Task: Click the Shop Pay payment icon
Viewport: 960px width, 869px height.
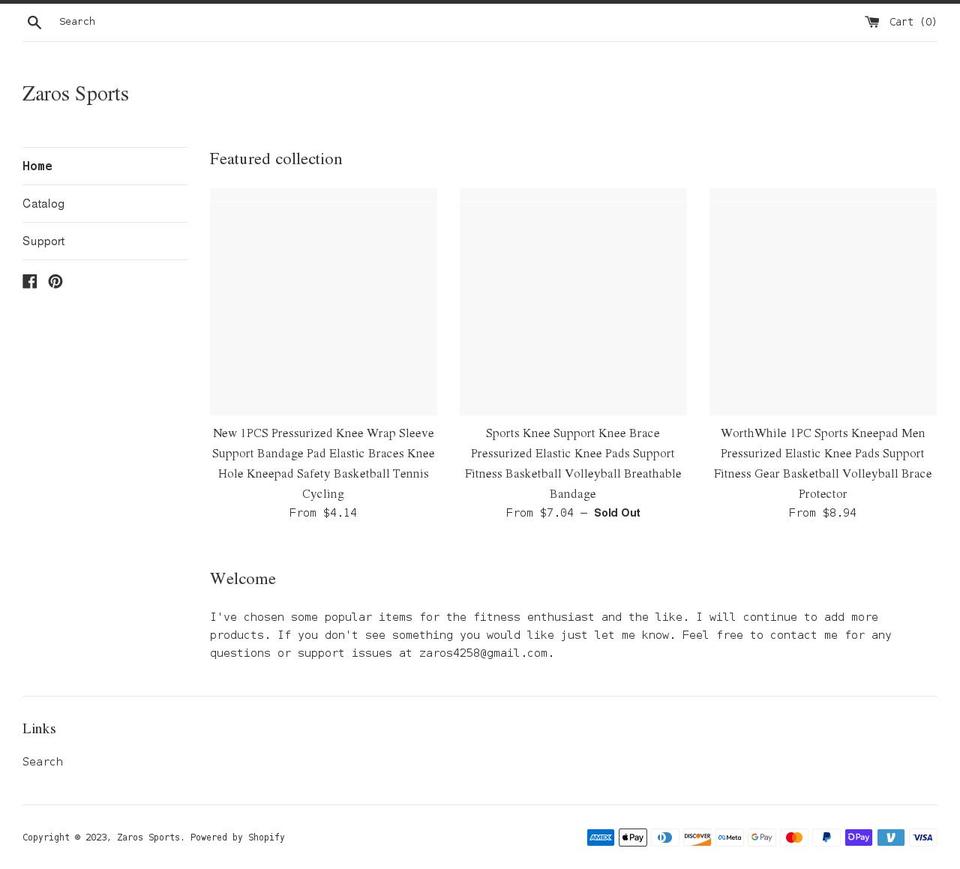Action: tap(858, 837)
